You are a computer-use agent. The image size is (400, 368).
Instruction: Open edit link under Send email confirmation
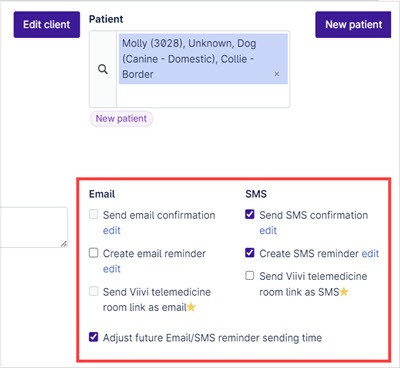click(x=112, y=230)
